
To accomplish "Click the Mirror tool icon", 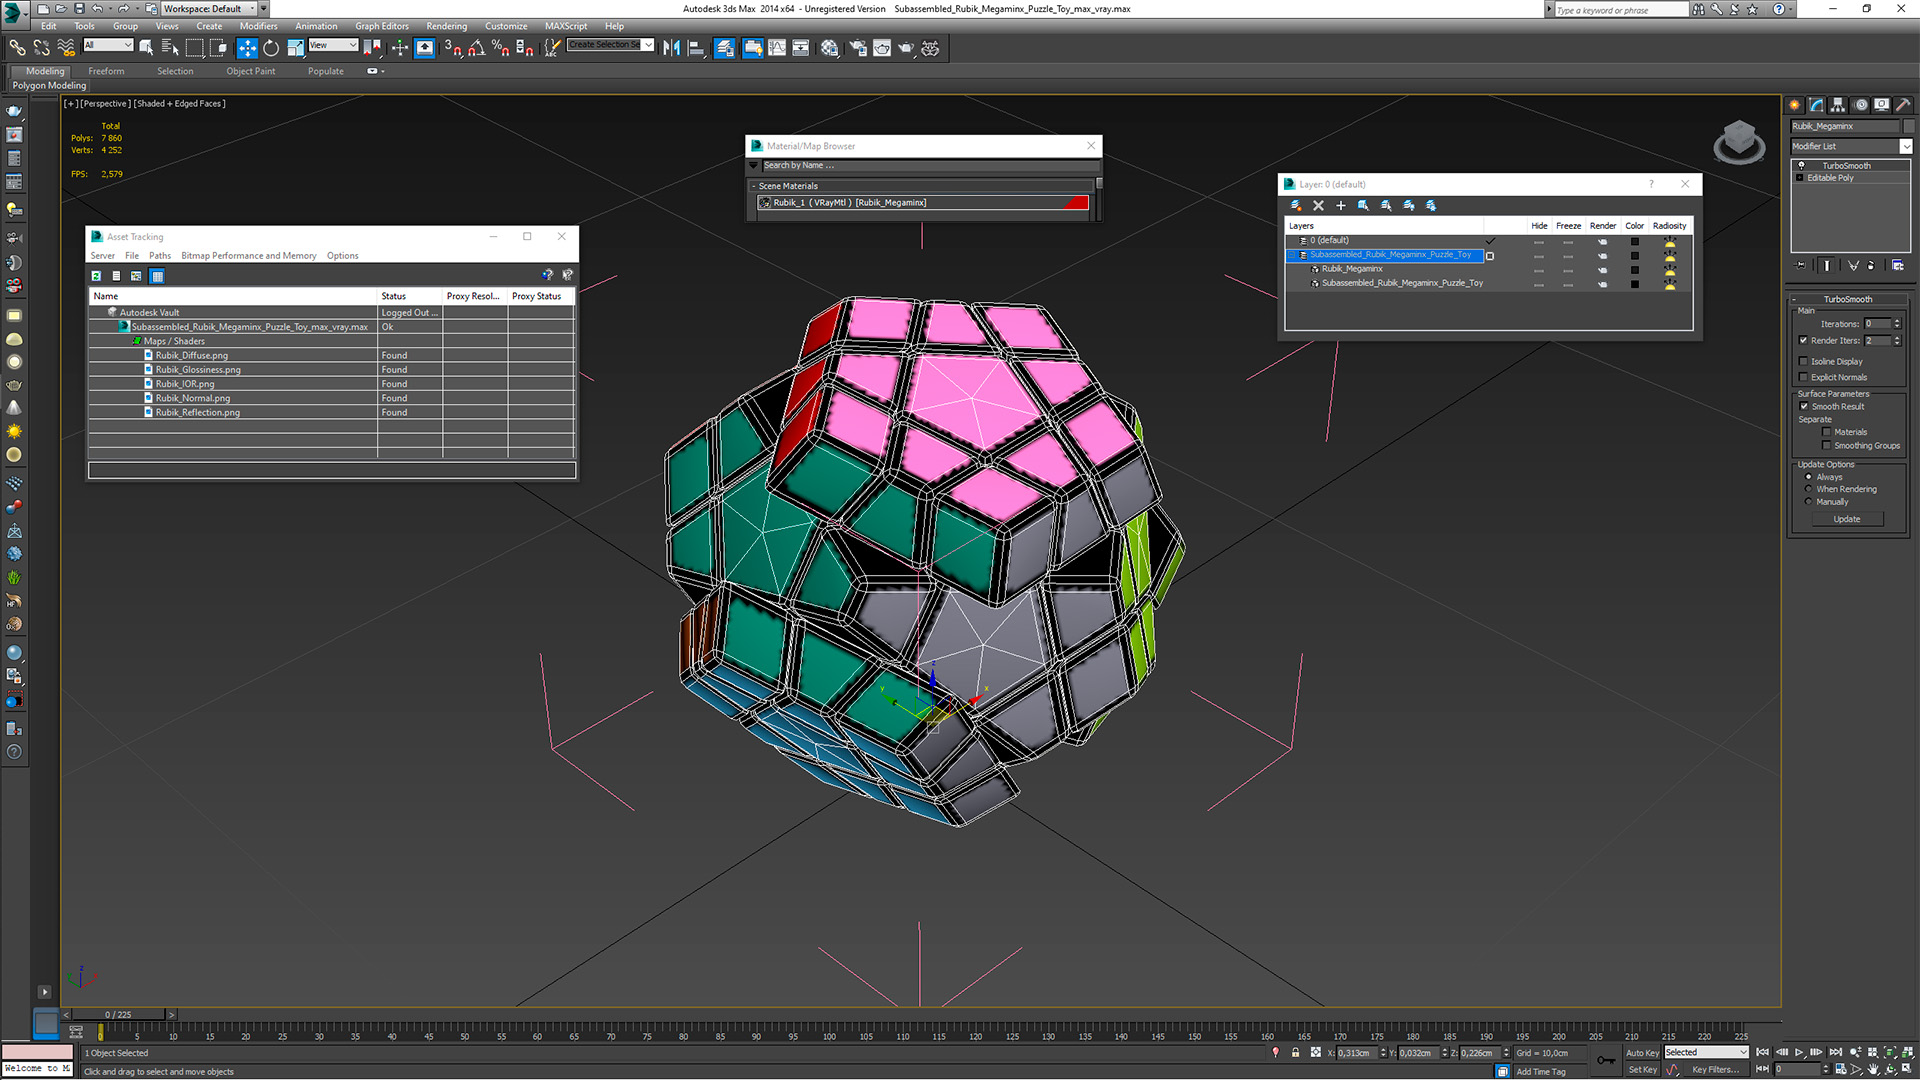I will tap(671, 48).
